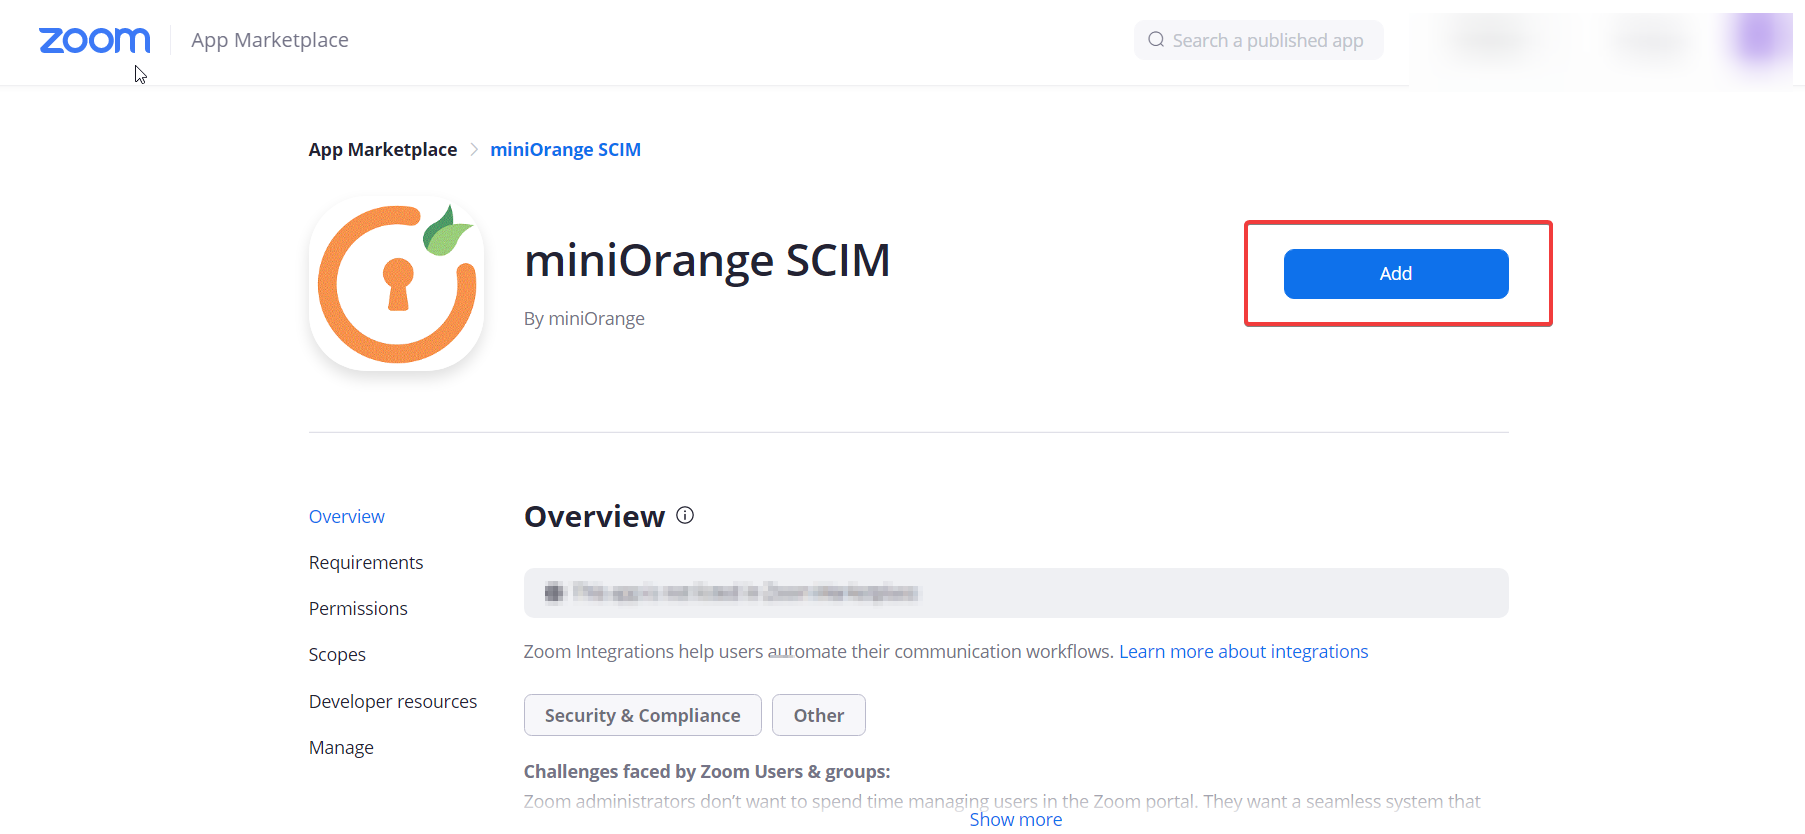Select the Overview section in the sidebar
The height and width of the screenshot is (834, 1805).
346,516
